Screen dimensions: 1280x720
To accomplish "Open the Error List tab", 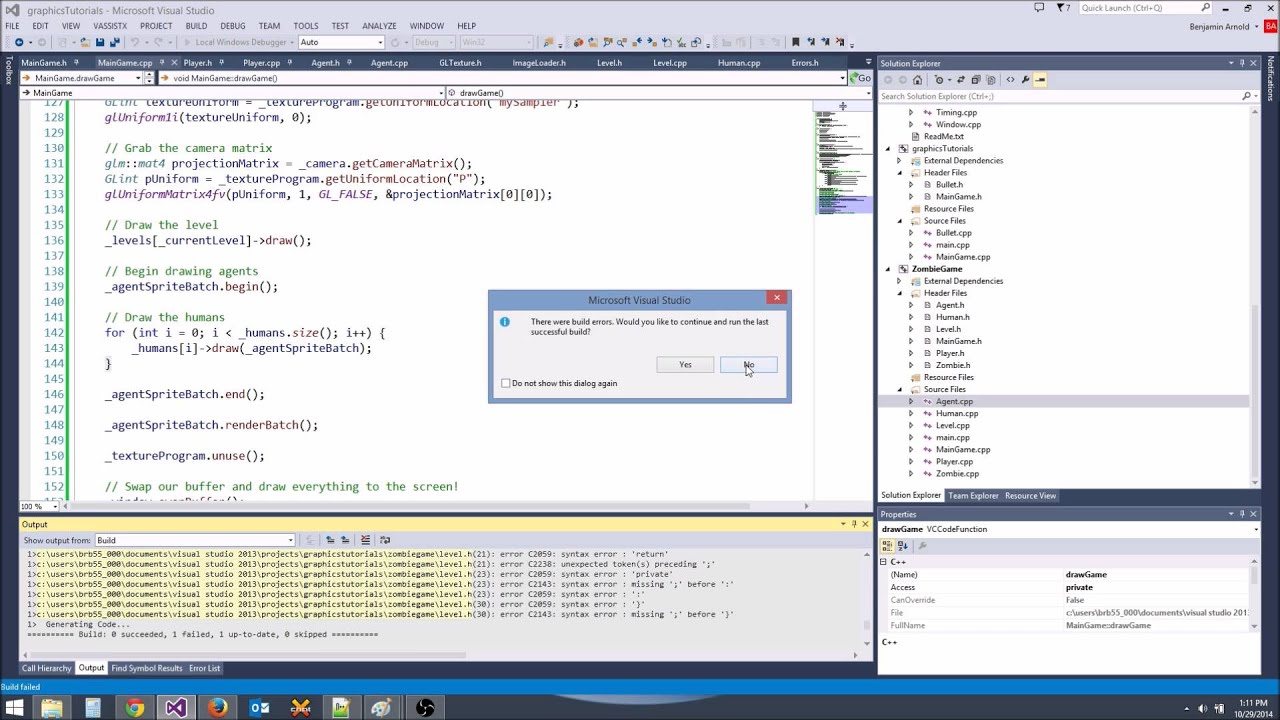I will pyautogui.click(x=204, y=668).
